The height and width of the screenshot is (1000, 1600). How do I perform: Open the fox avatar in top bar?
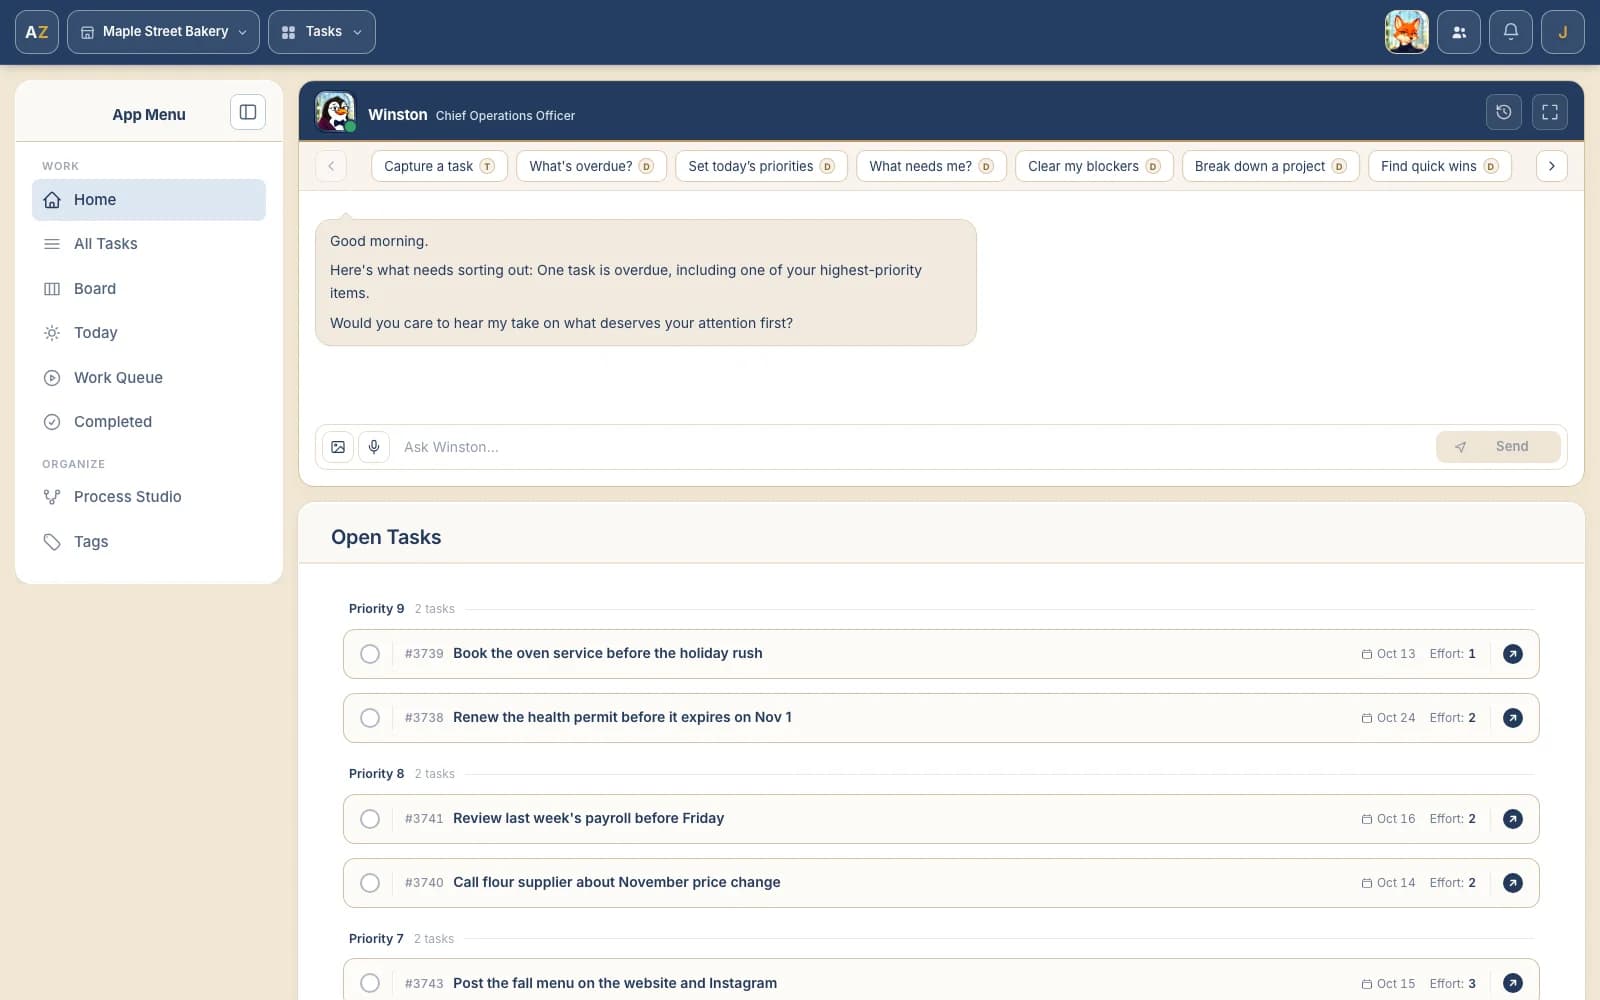[x=1406, y=32]
